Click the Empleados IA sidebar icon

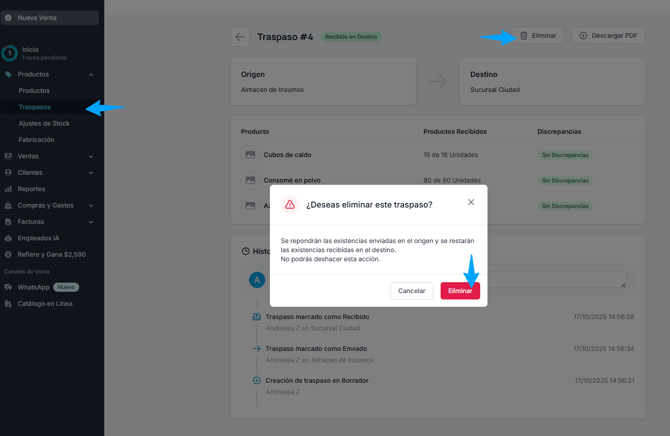(x=8, y=238)
